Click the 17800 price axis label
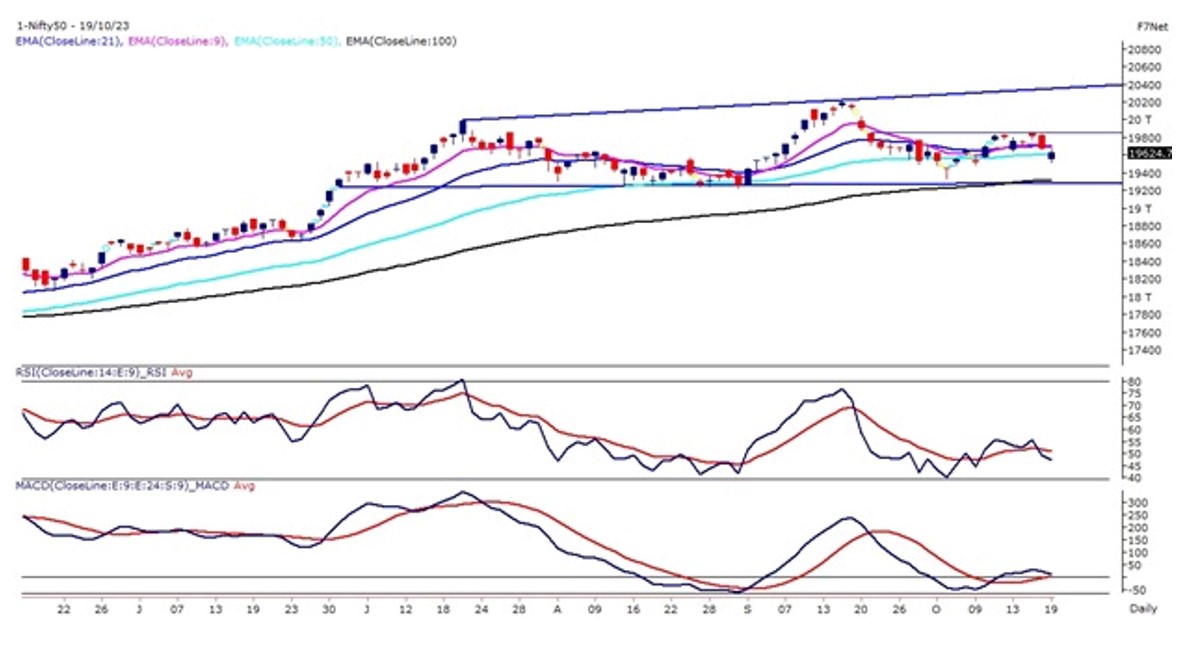1200x652 pixels. (1146, 316)
